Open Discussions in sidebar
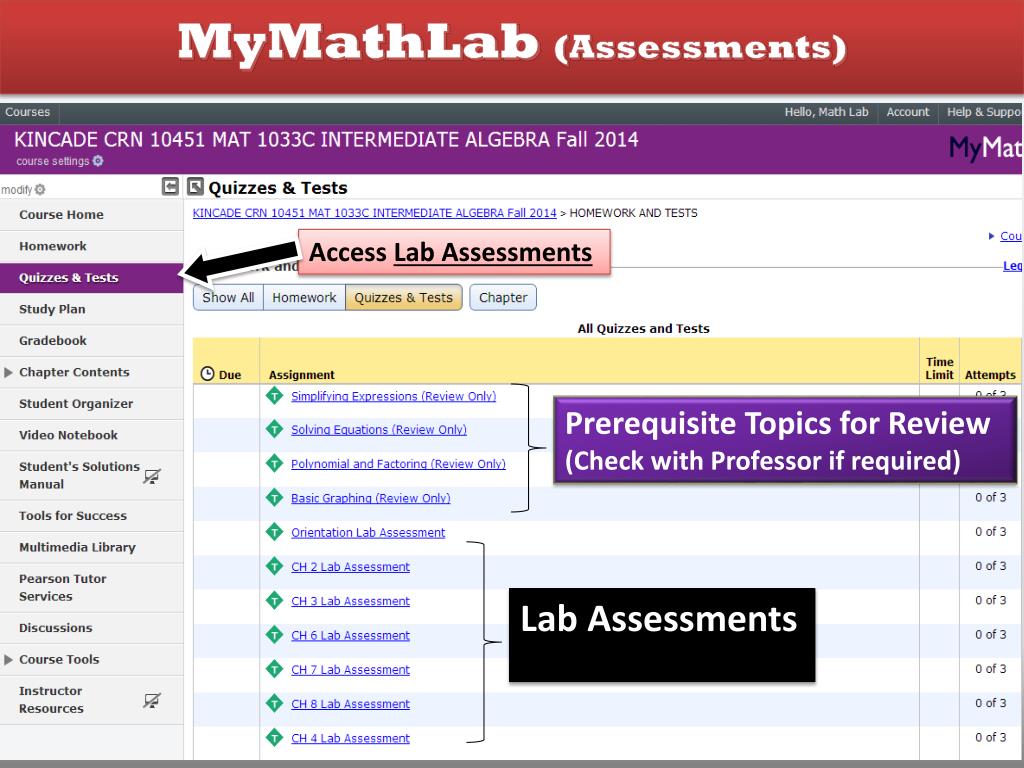 91,628
